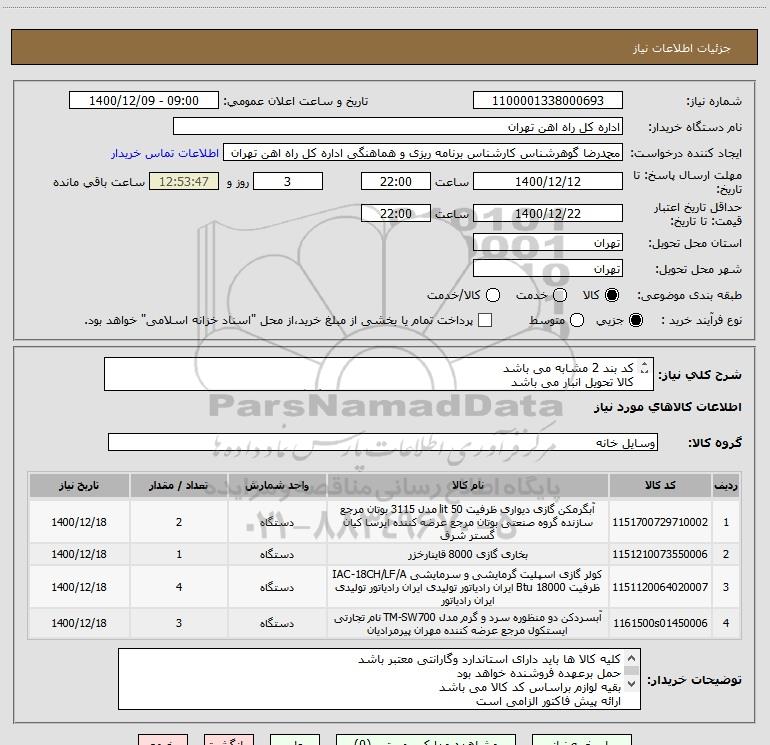Click the announcement date field 1400/12/09 - 09:00

(x=144, y=100)
